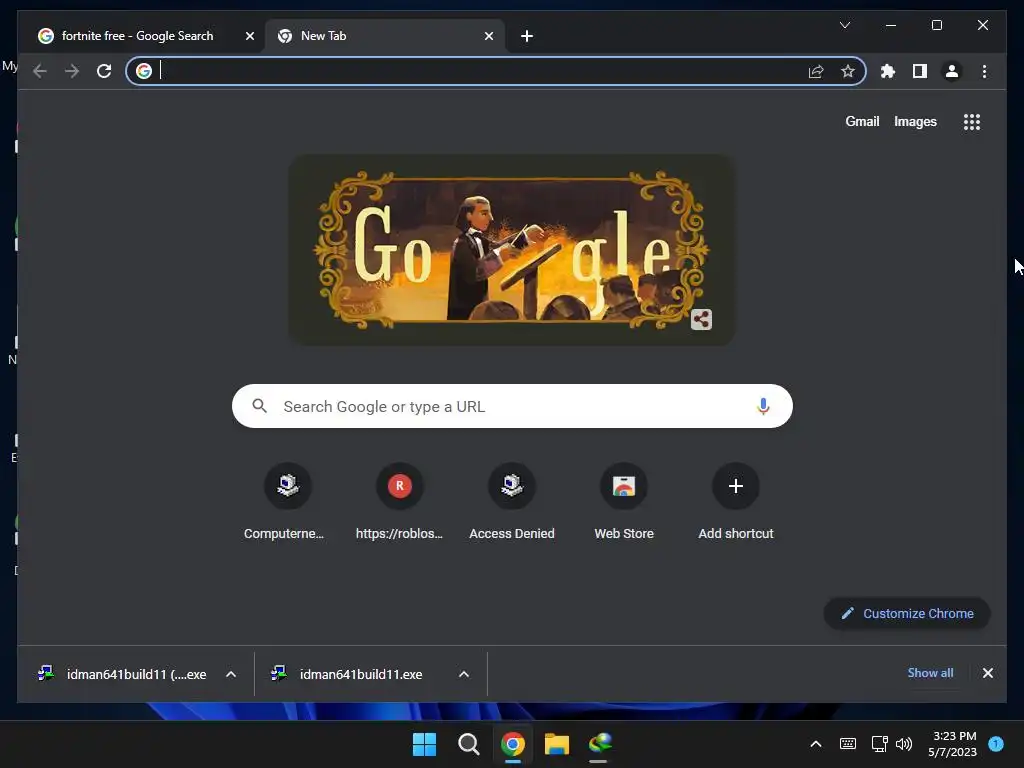Image resolution: width=1024 pixels, height=768 pixels.
Task: Focus the Search Google or type a URL box
Action: coord(512,406)
